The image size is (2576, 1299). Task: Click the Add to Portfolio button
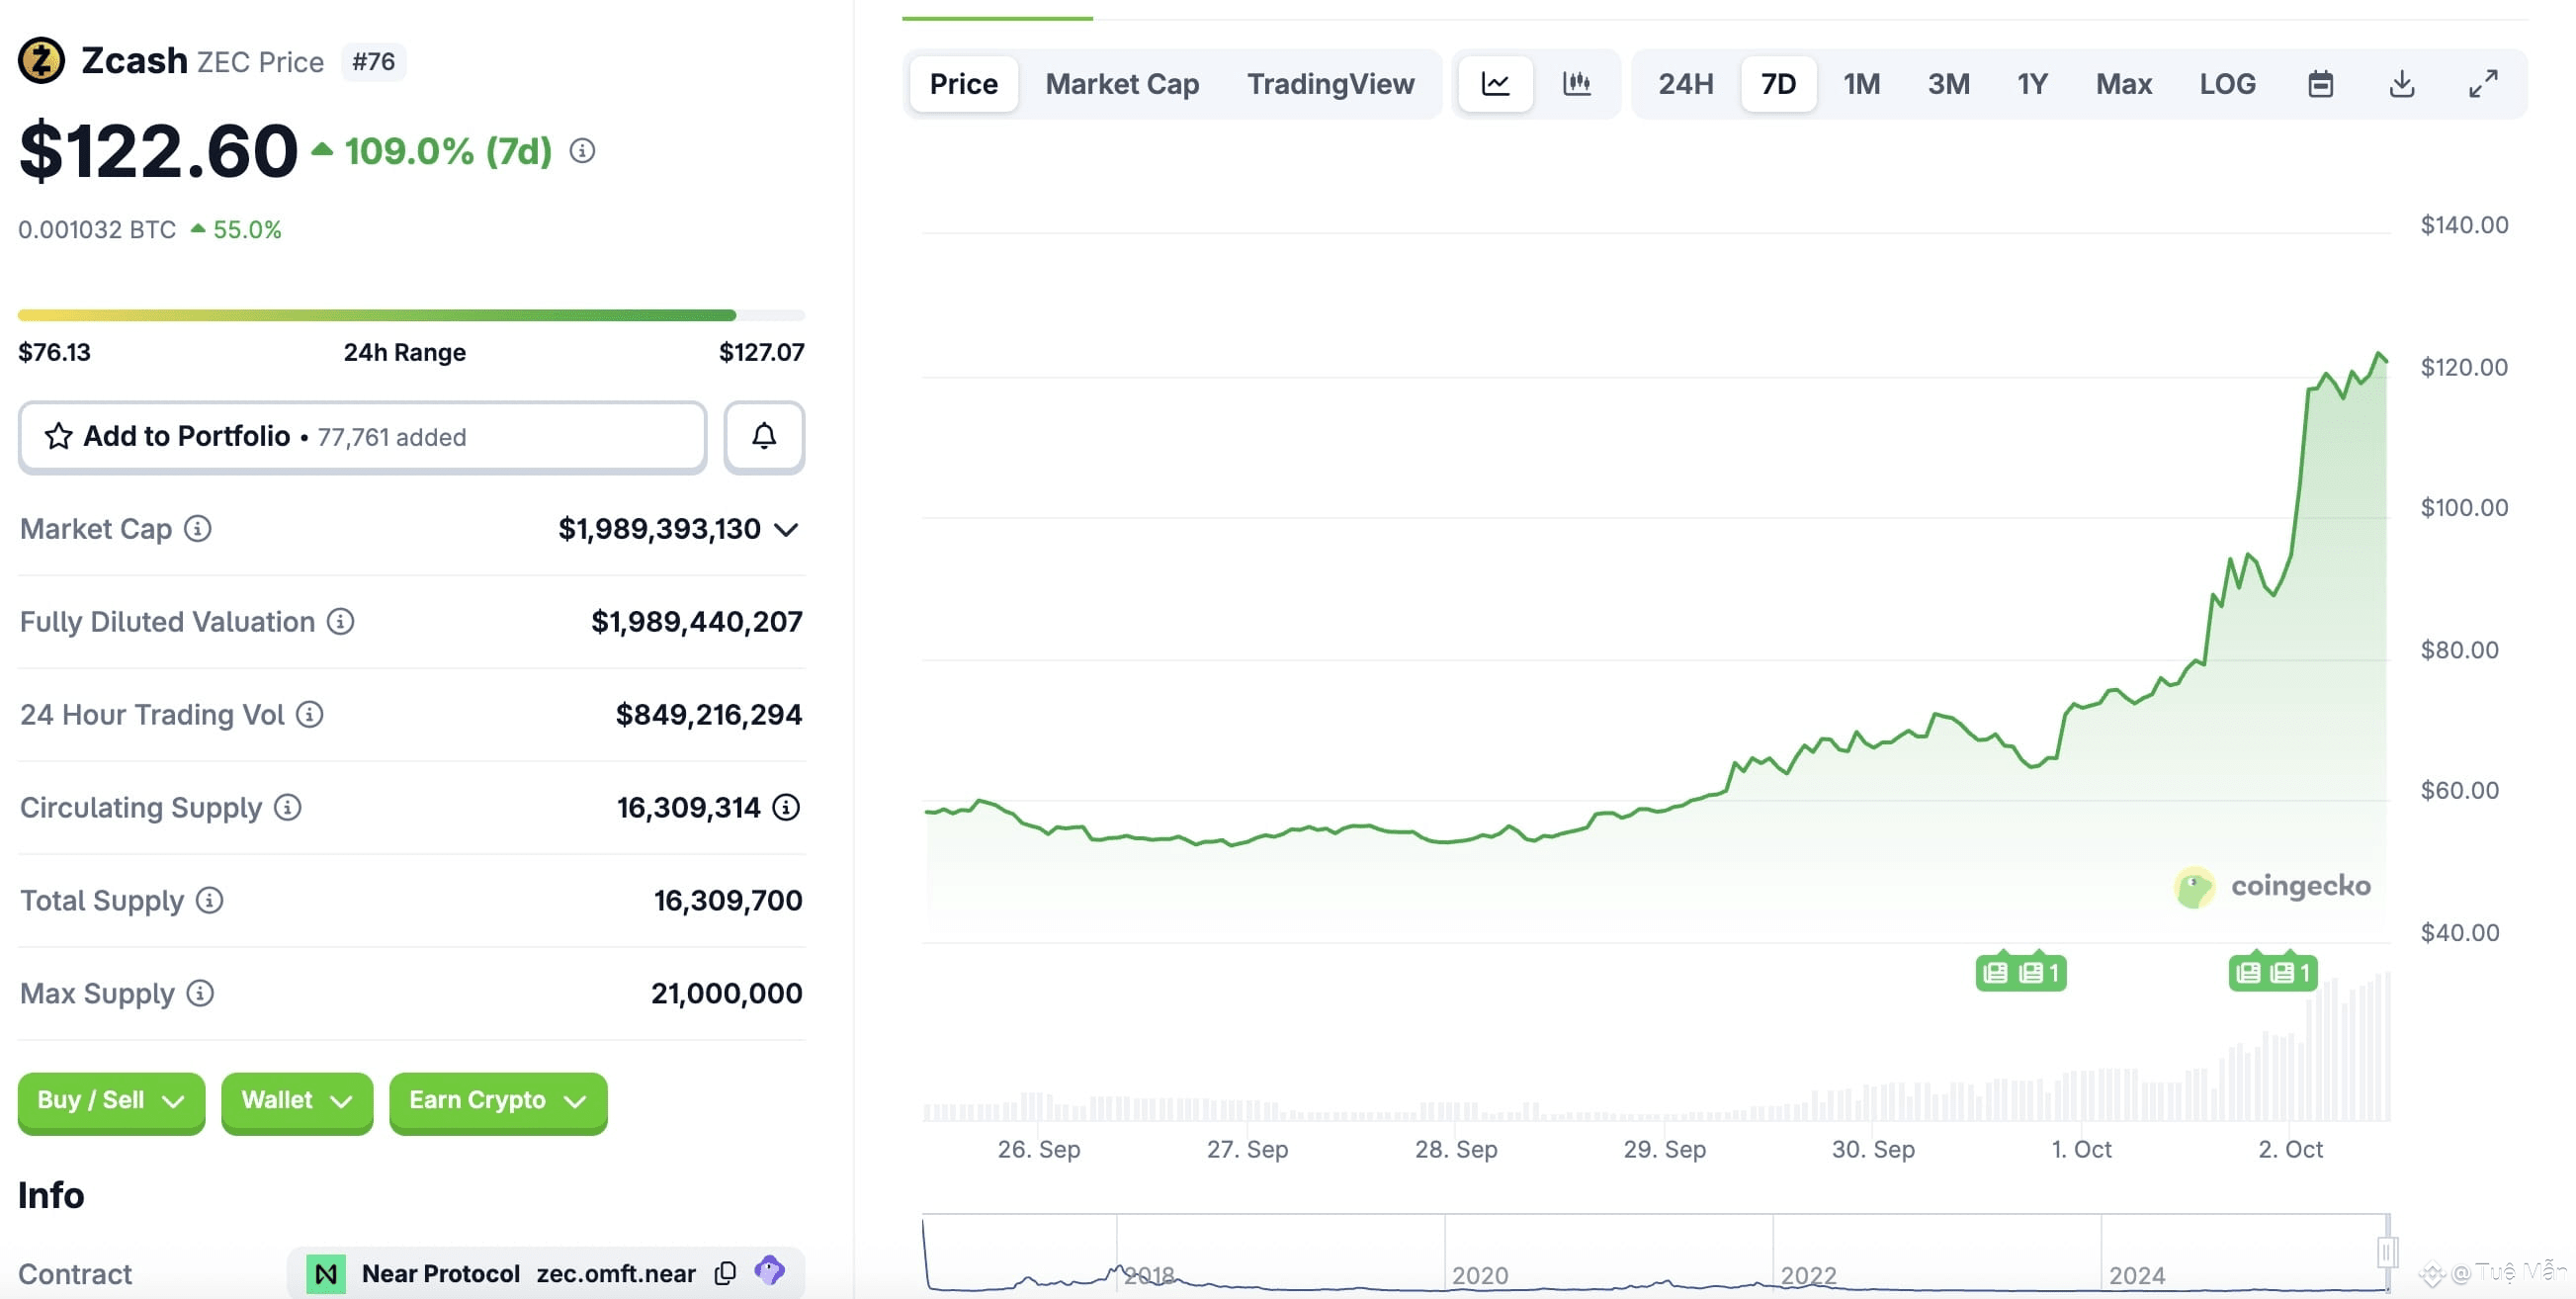[x=362, y=437]
